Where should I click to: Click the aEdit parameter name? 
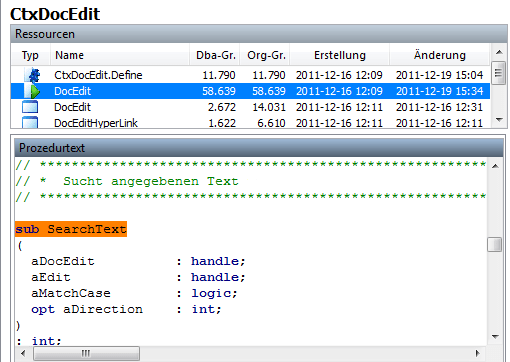51,277
